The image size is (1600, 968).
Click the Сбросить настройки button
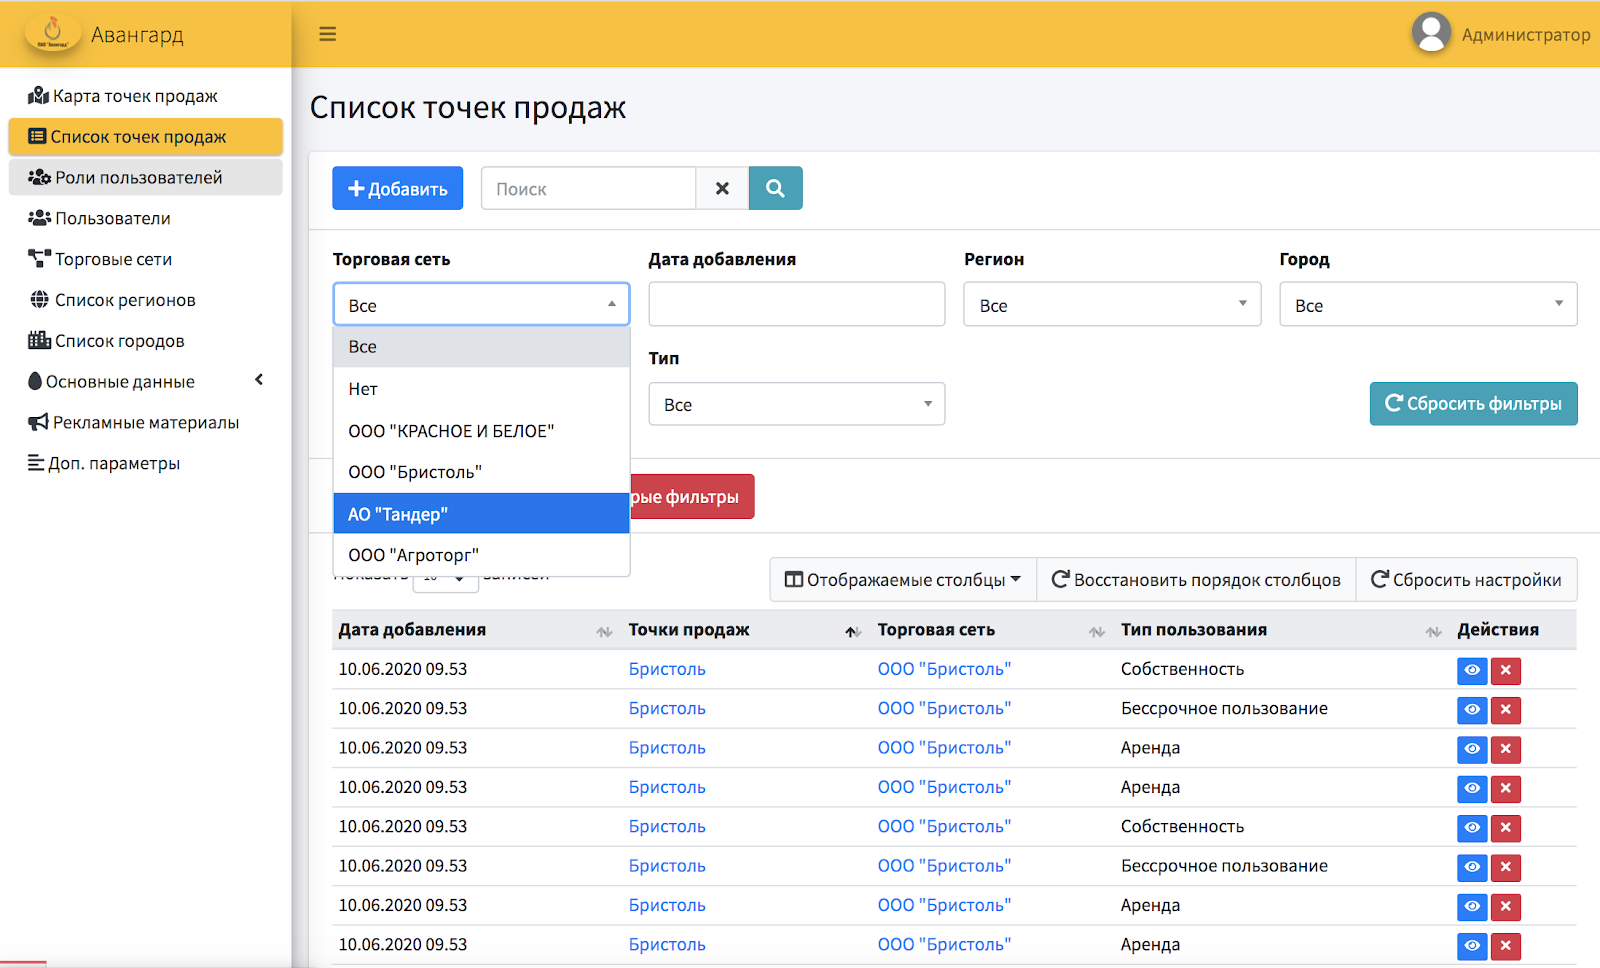[x=1466, y=580]
